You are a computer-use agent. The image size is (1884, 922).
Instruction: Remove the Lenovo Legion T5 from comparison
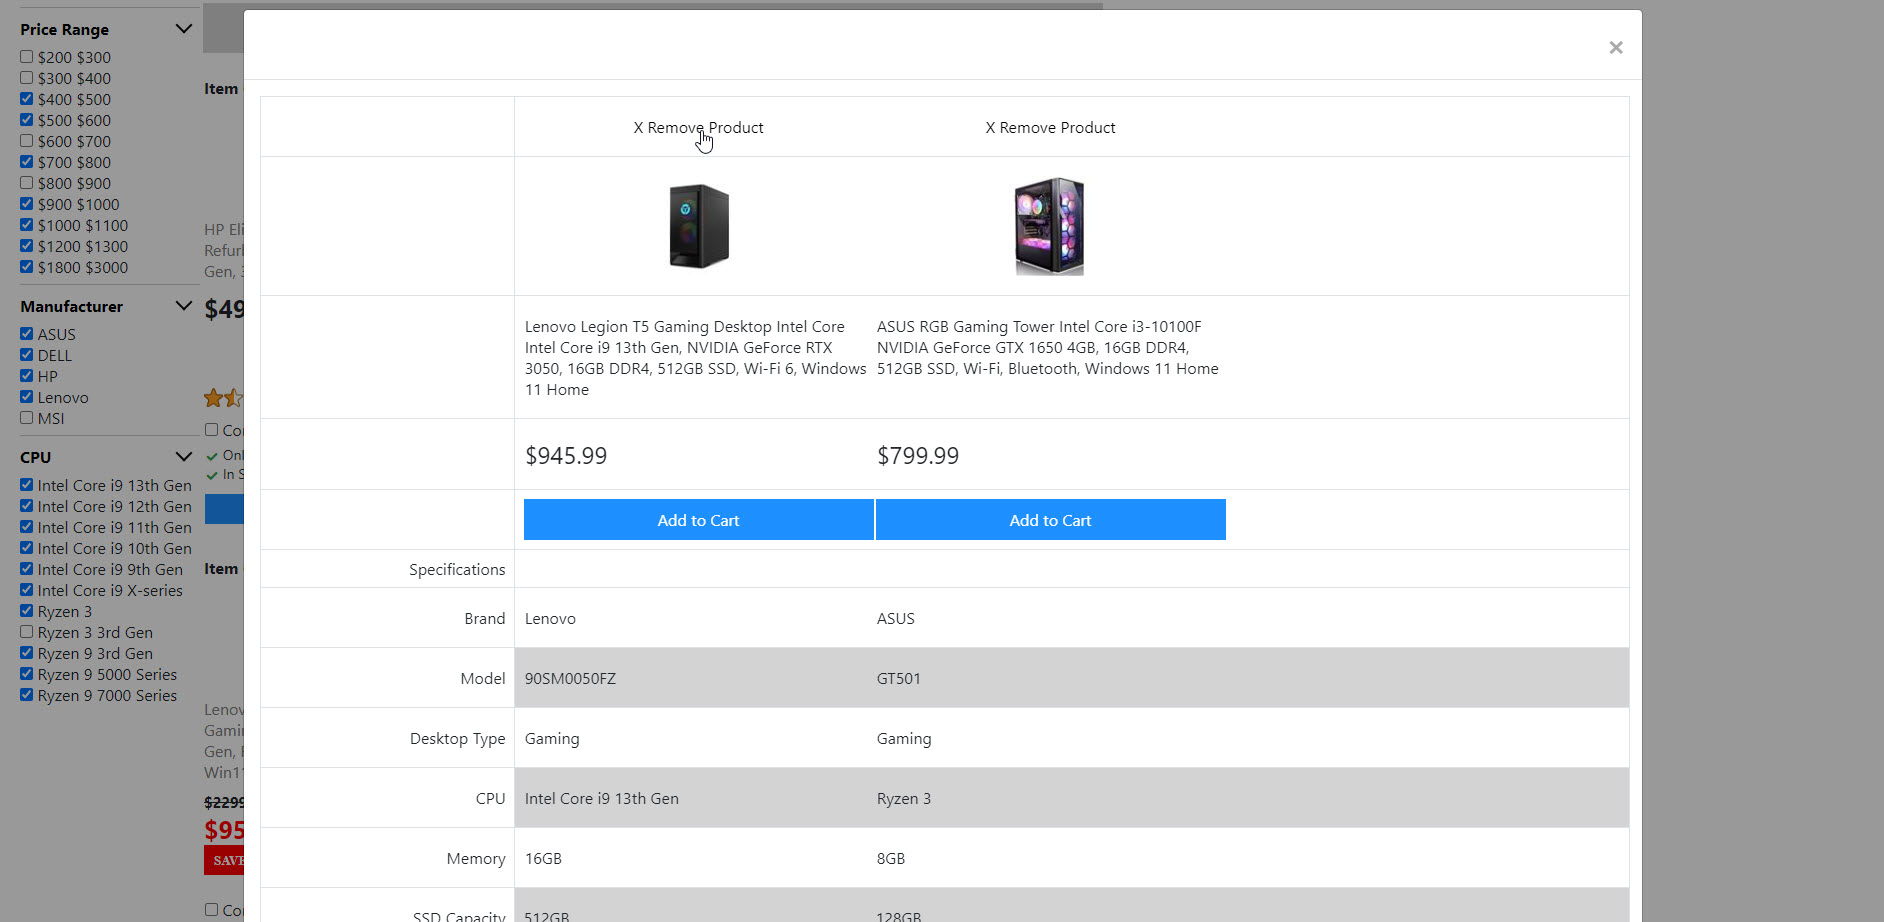point(698,128)
